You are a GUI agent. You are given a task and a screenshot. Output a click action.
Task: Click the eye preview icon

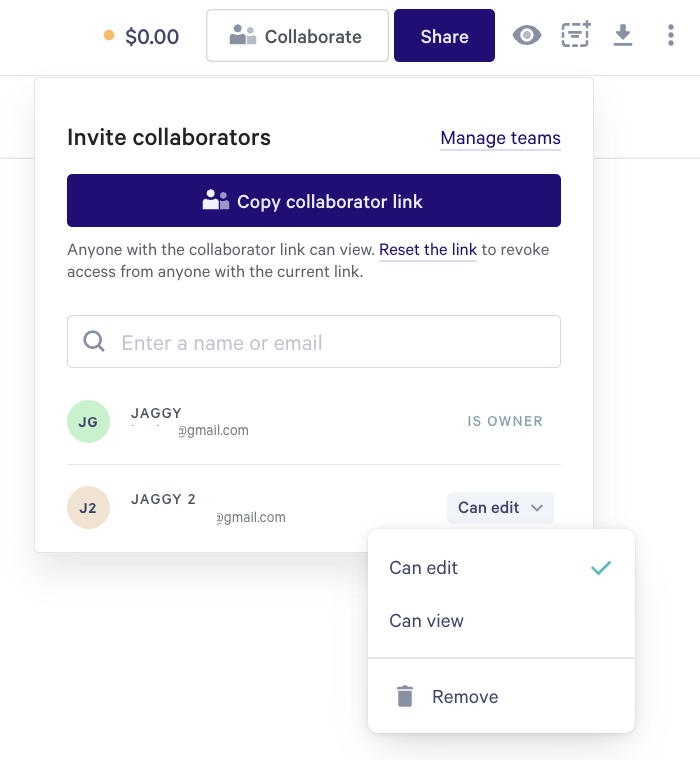[526, 35]
